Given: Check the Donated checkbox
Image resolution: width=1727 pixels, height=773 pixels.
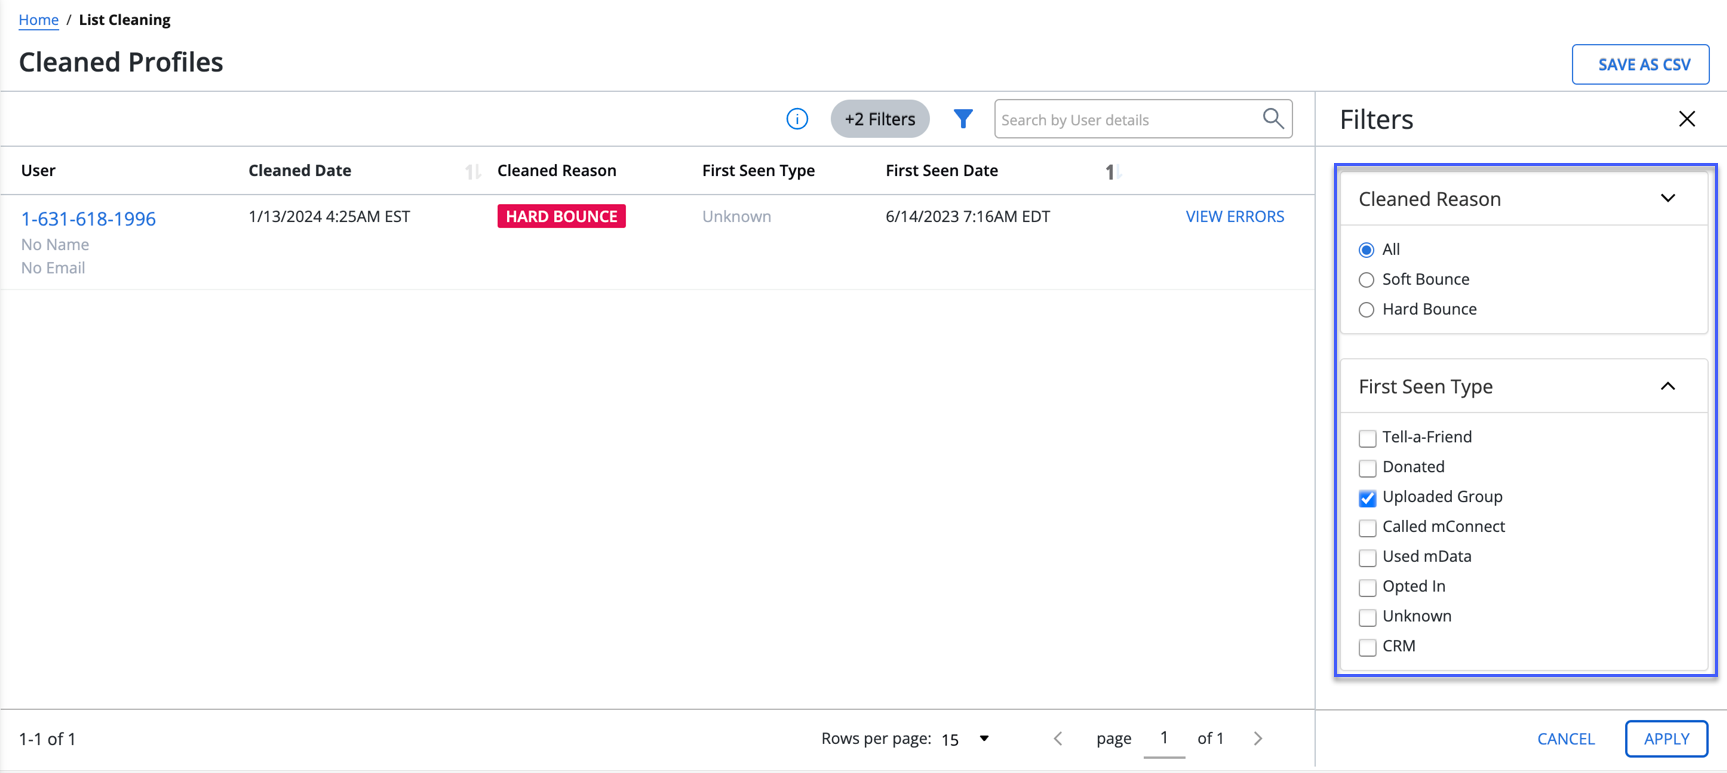Looking at the screenshot, I should pyautogui.click(x=1367, y=468).
